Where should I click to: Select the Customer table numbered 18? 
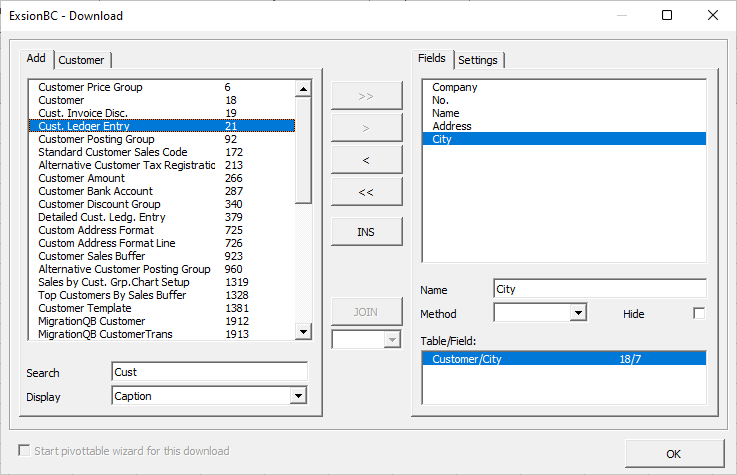pos(162,100)
